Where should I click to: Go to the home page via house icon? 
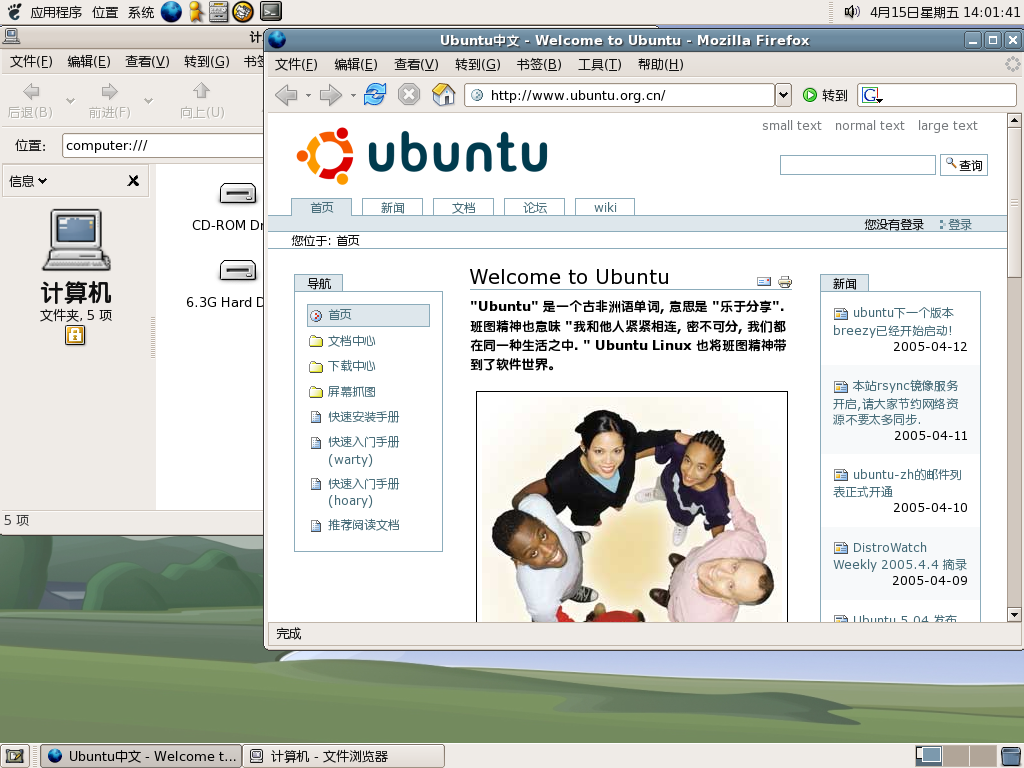point(443,95)
